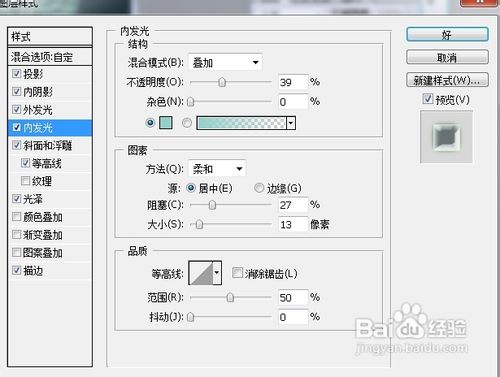Enable the 纹理 texture checkbox
The image size is (500, 377).
click(25, 181)
